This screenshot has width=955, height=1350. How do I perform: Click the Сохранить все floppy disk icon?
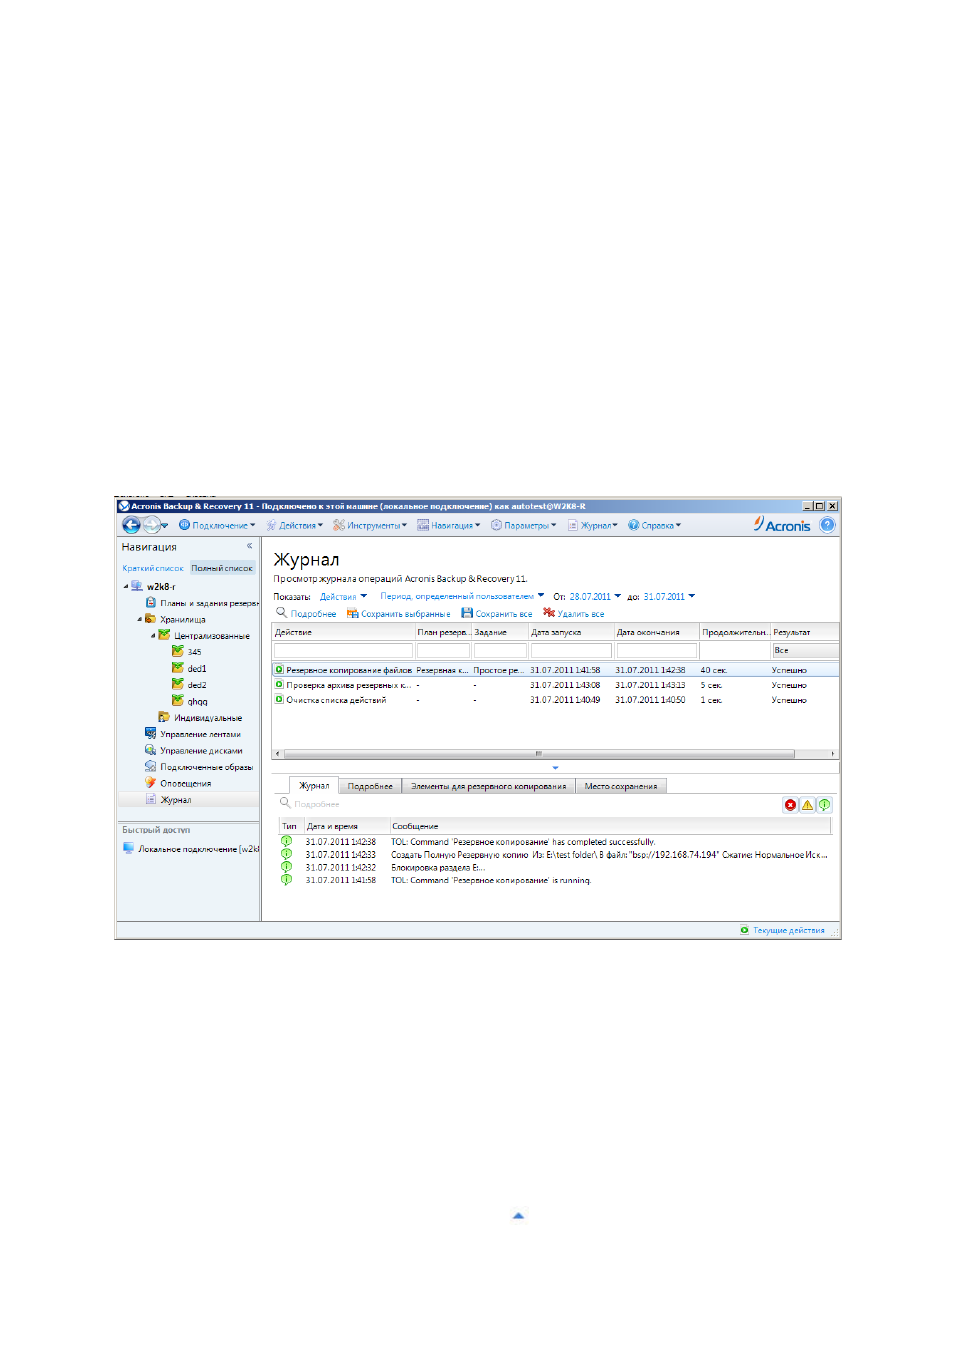coord(467,613)
